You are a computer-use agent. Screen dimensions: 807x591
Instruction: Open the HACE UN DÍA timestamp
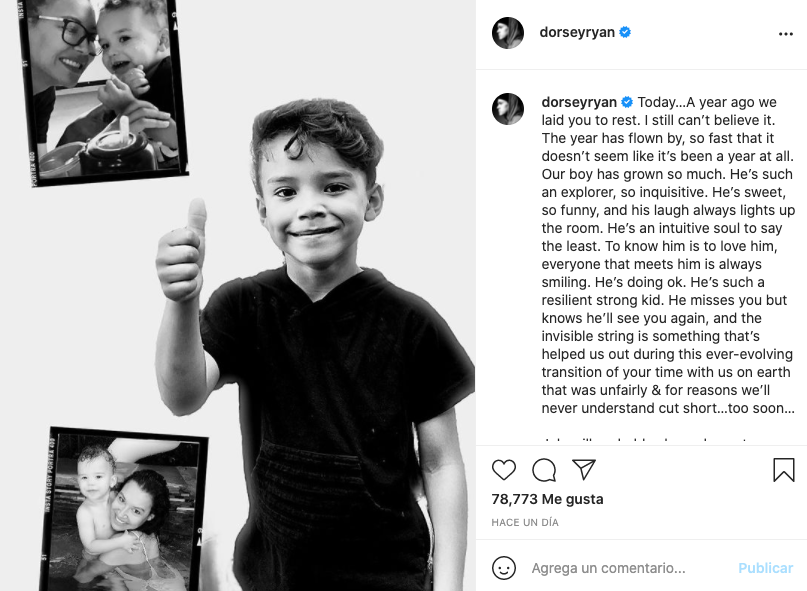tap(525, 523)
